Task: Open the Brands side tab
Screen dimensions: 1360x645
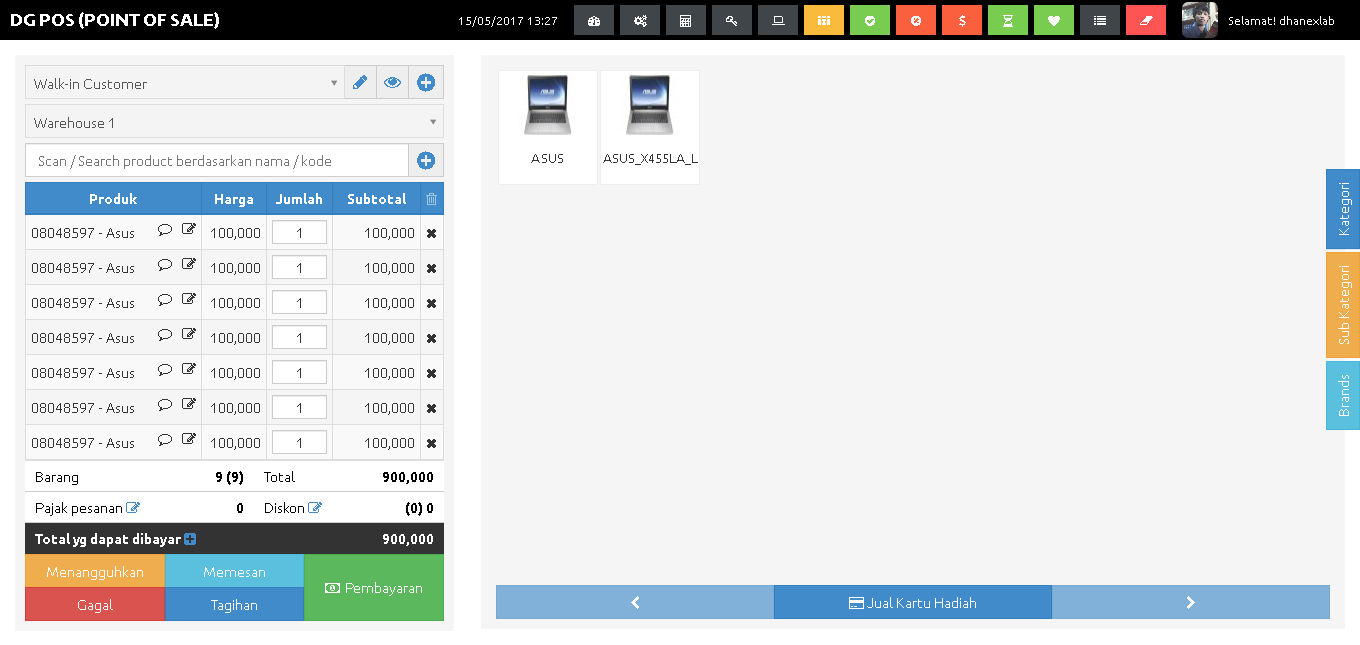Action: pyautogui.click(x=1343, y=395)
